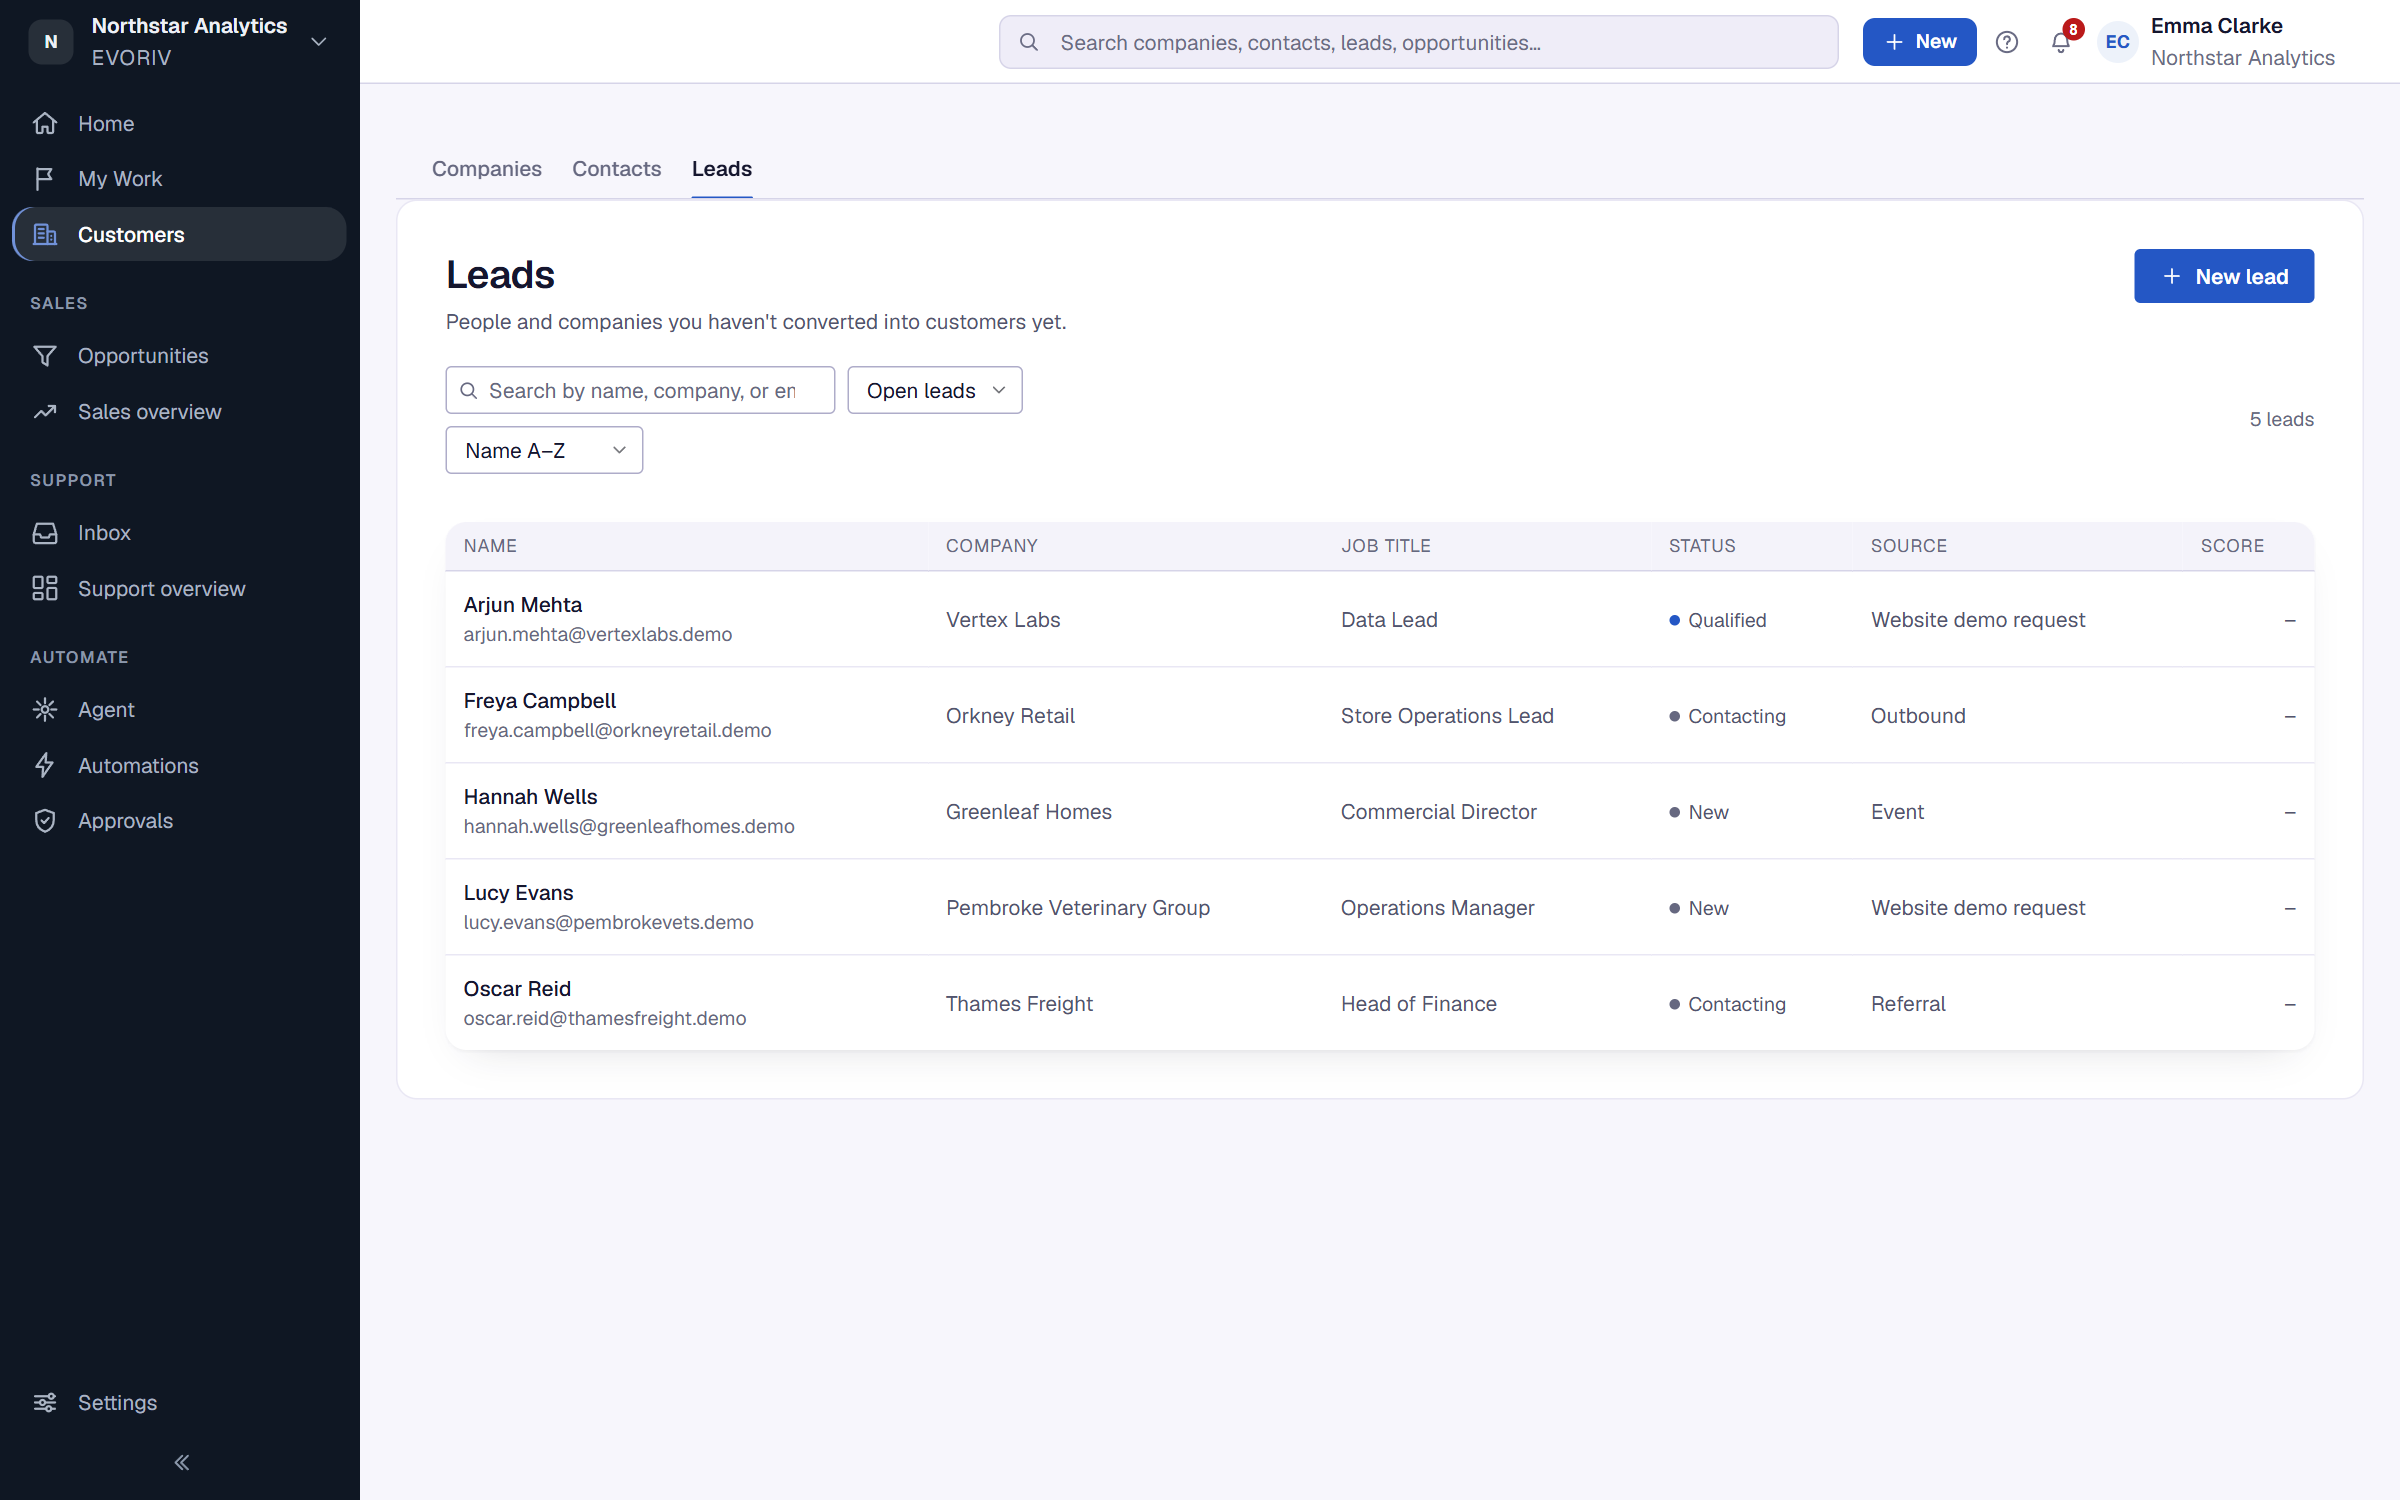Click Store Operations Lead job title
Image resolution: width=2400 pixels, height=1500 pixels.
(x=1447, y=716)
